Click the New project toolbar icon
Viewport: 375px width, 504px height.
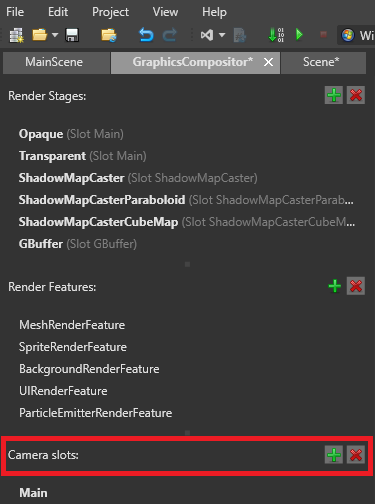pyautogui.click(x=16, y=35)
